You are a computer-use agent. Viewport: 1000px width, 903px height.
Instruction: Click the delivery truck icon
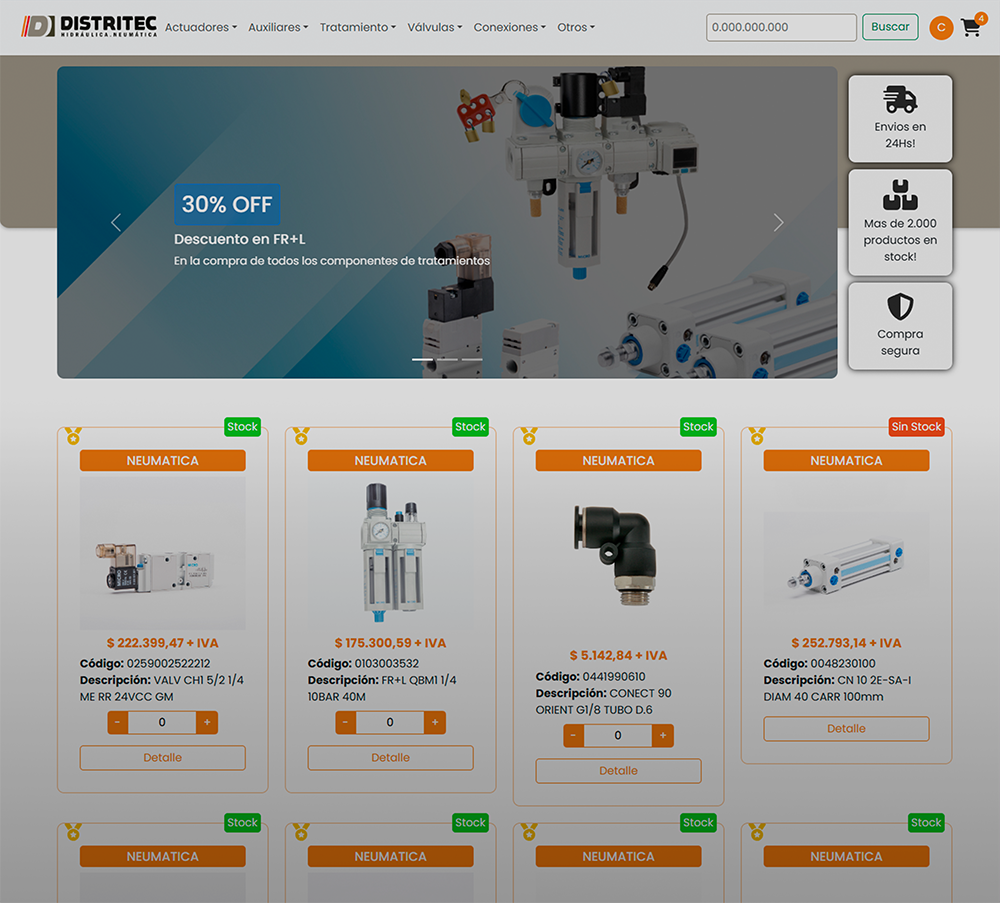900,99
